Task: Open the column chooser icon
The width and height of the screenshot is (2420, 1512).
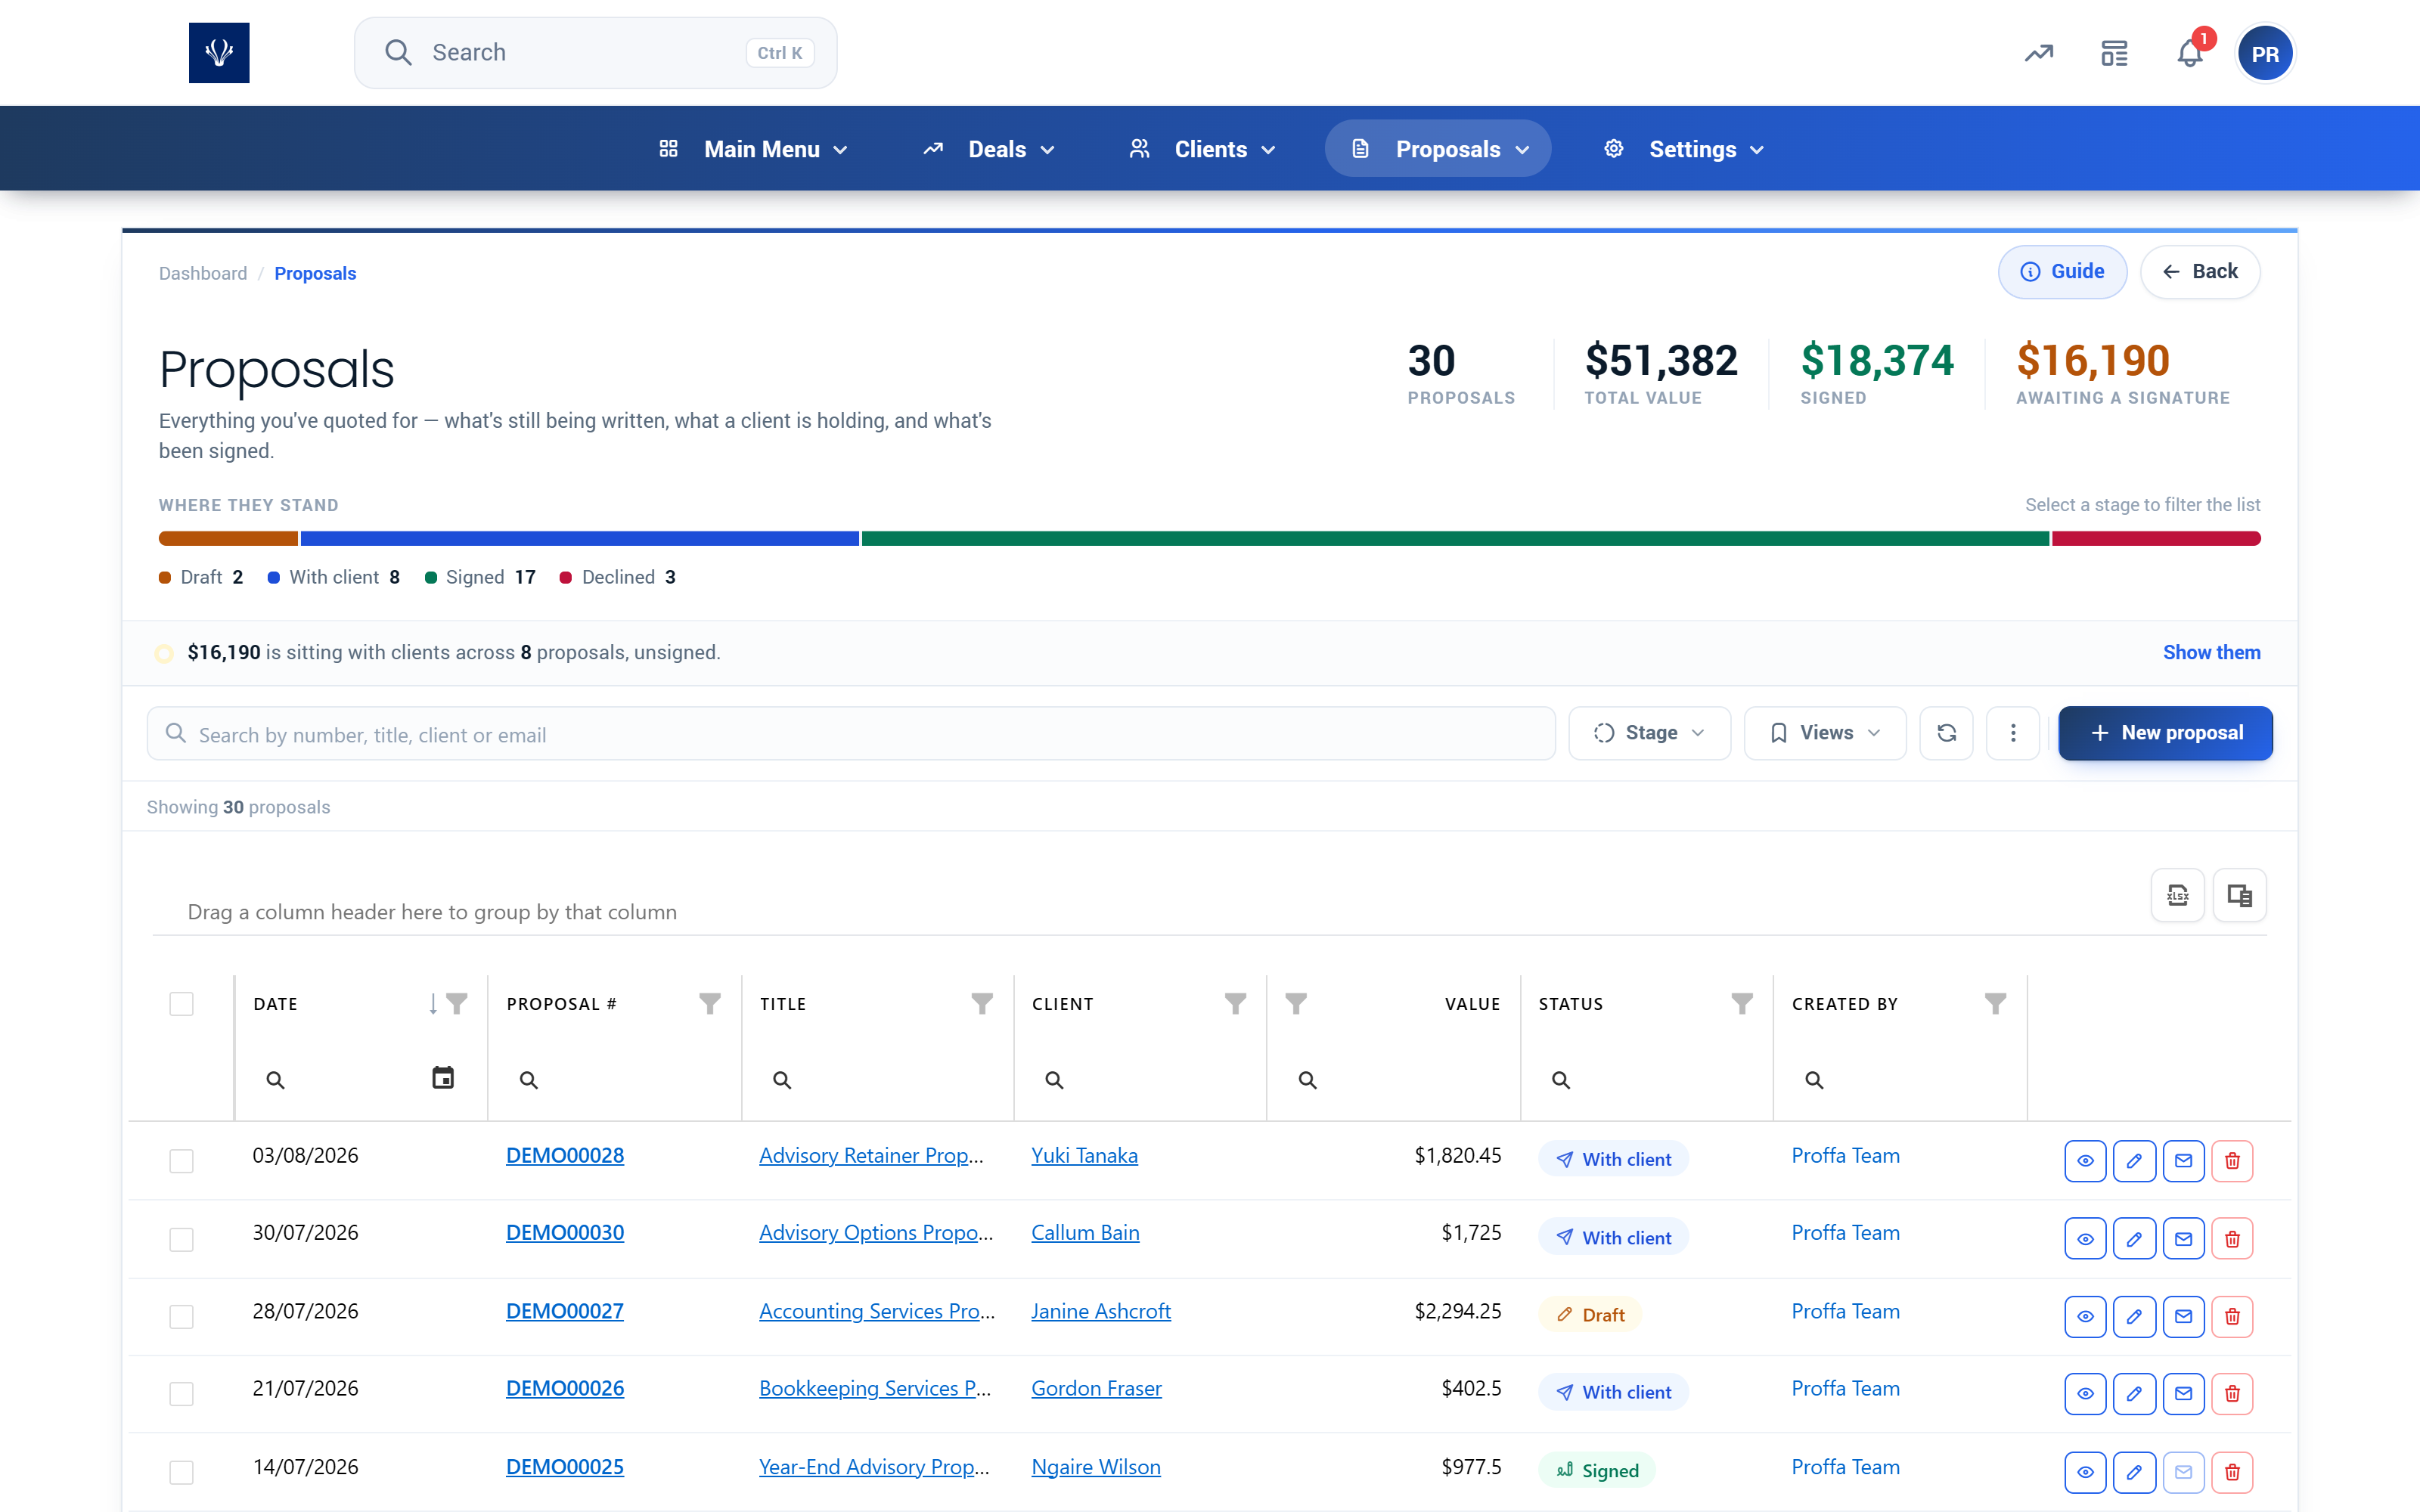Action: pos(2240,895)
